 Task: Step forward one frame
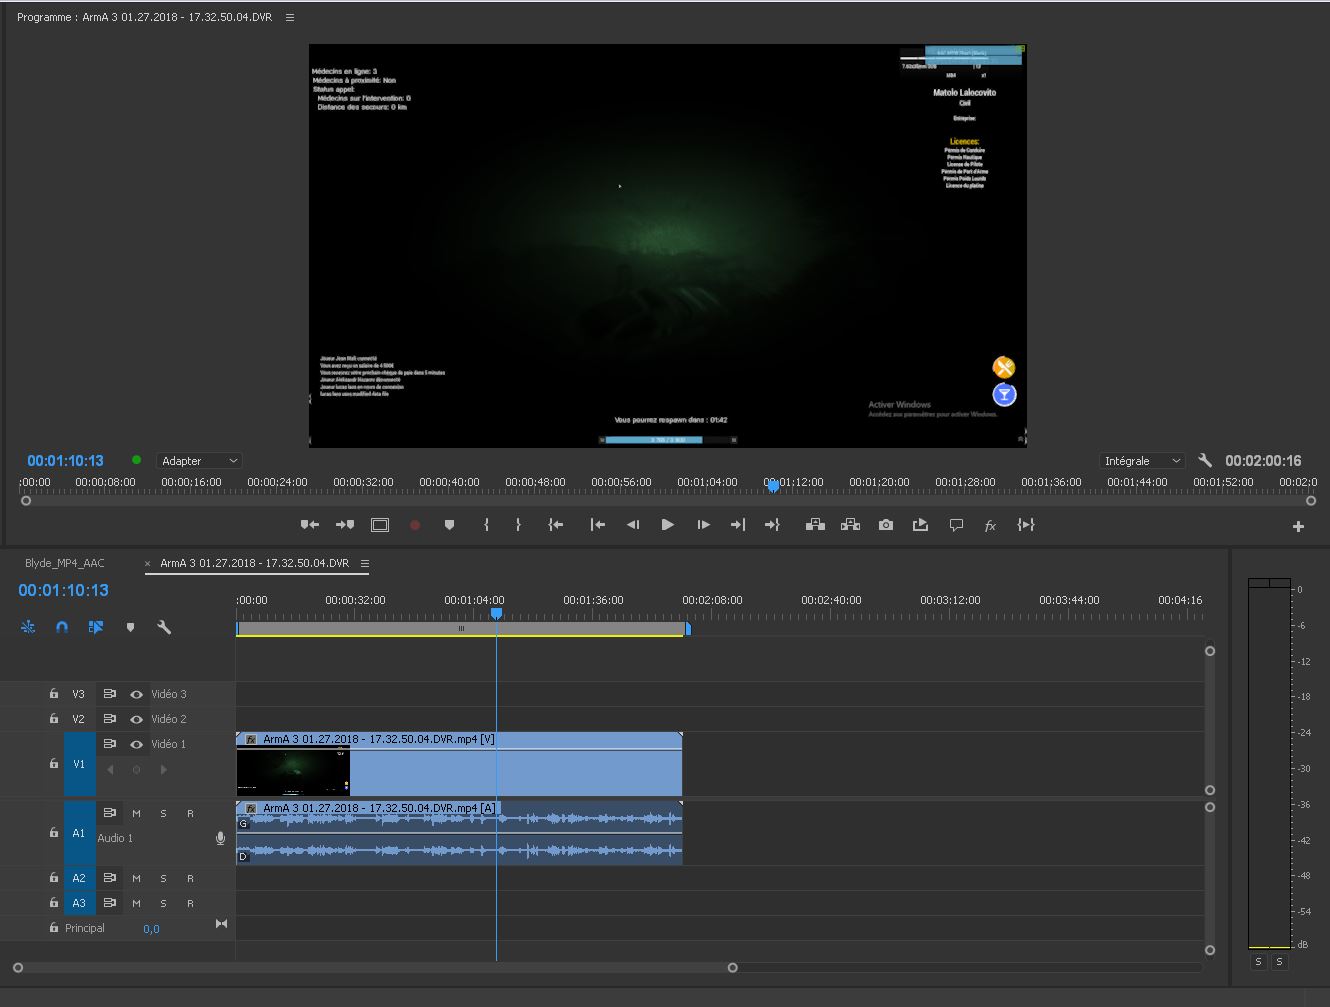pyautogui.click(x=703, y=525)
